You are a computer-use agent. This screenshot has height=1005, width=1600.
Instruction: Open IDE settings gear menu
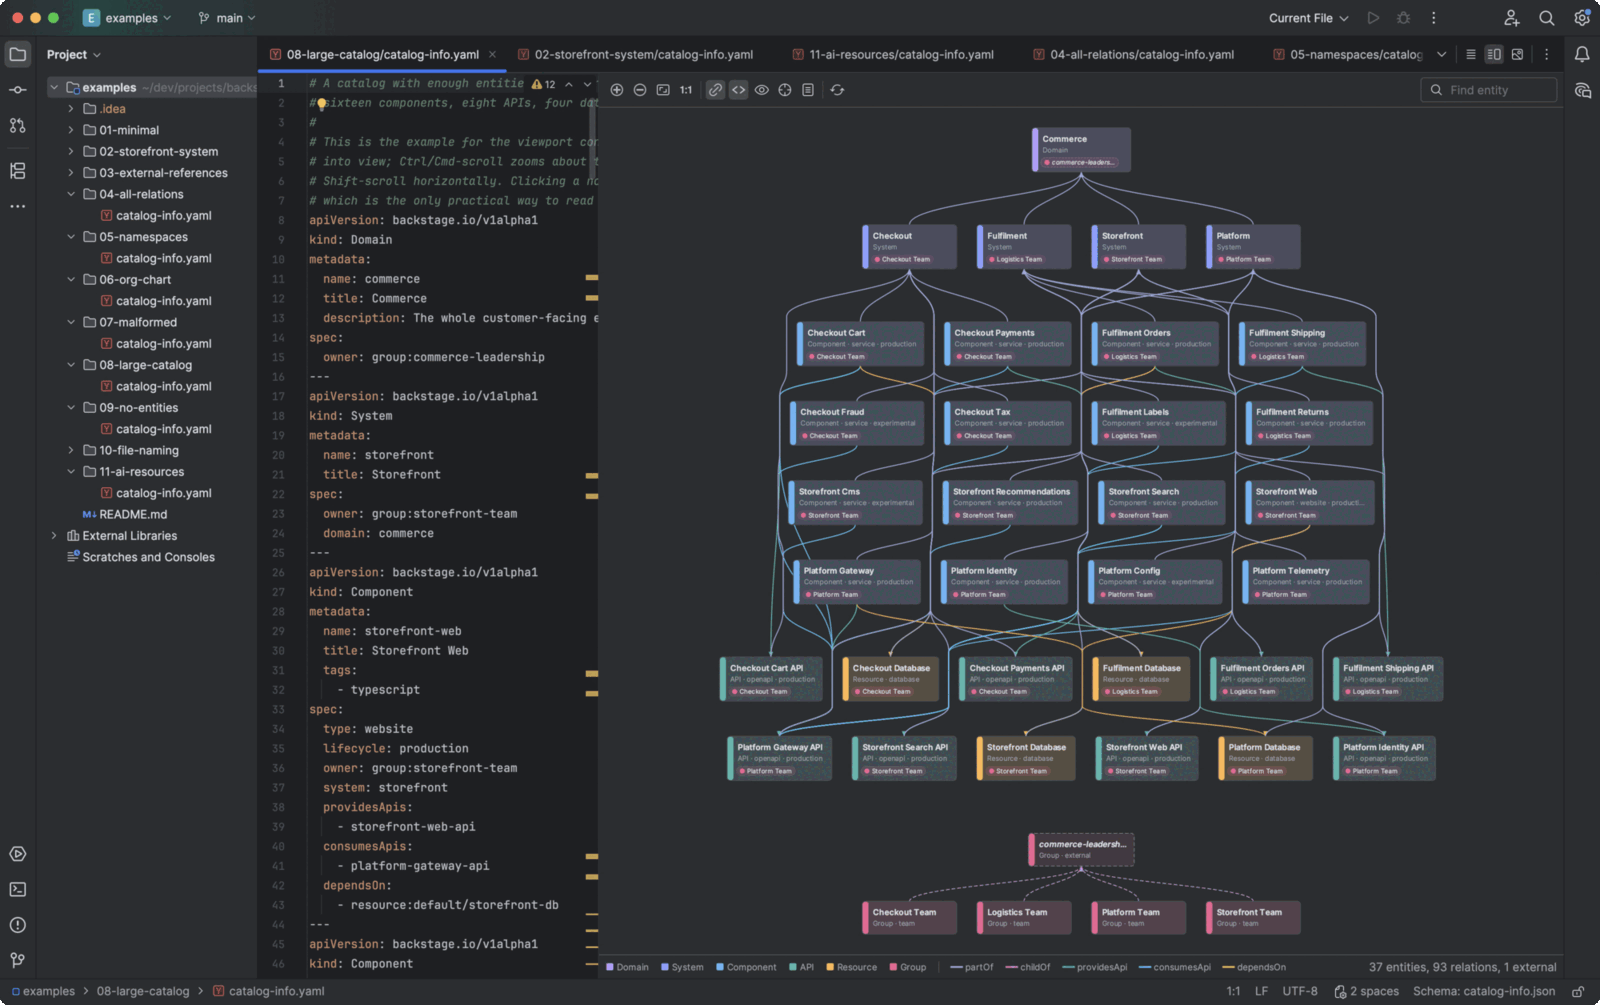[x=1582, y=18]
